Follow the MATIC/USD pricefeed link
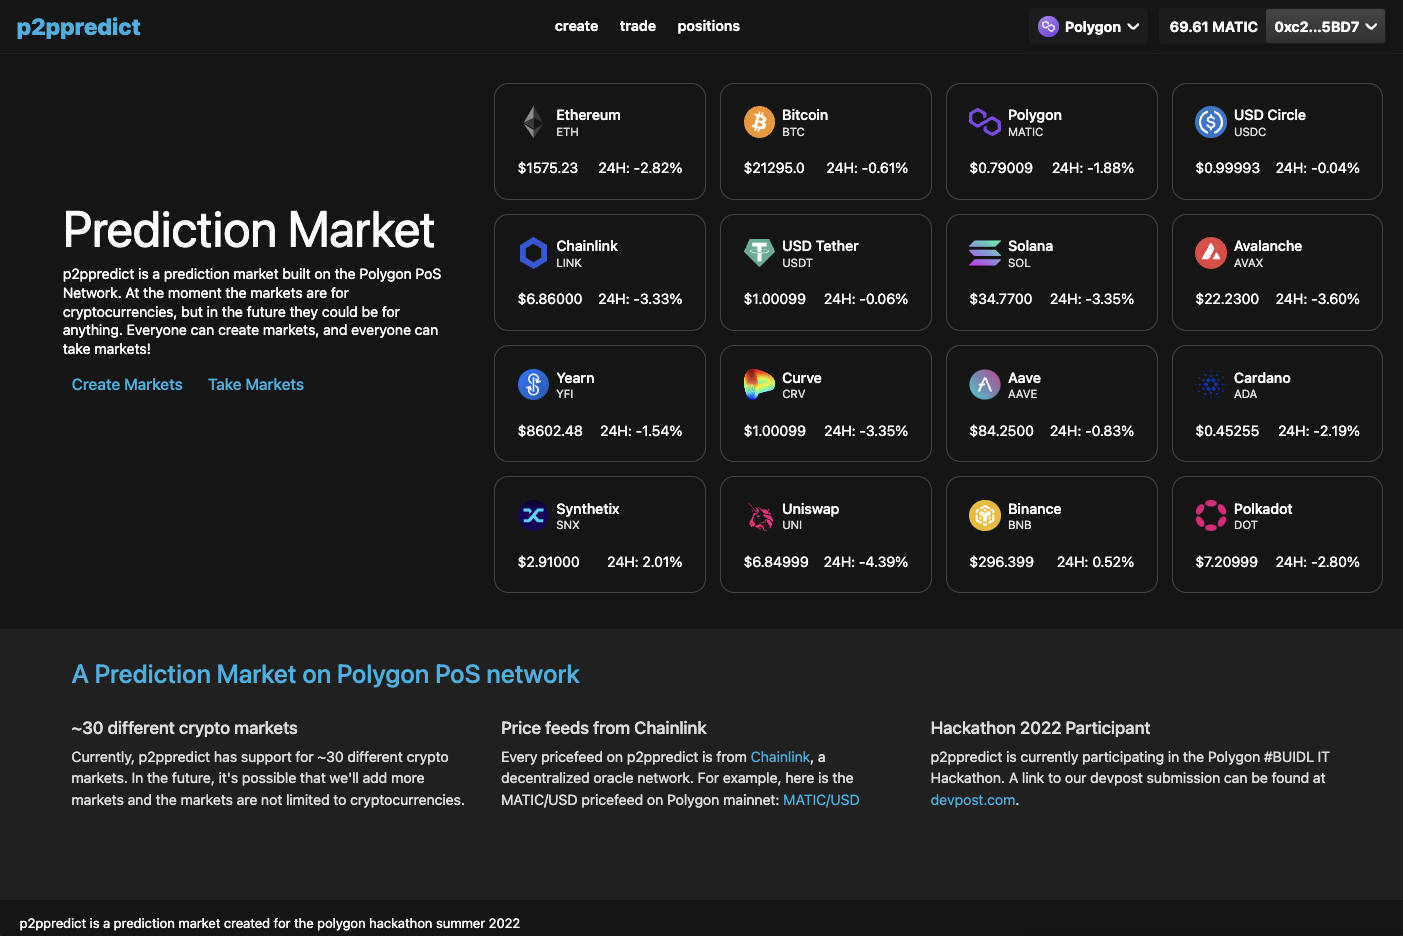The height and width of the screenshot is (936, 1403). (821, 800)
